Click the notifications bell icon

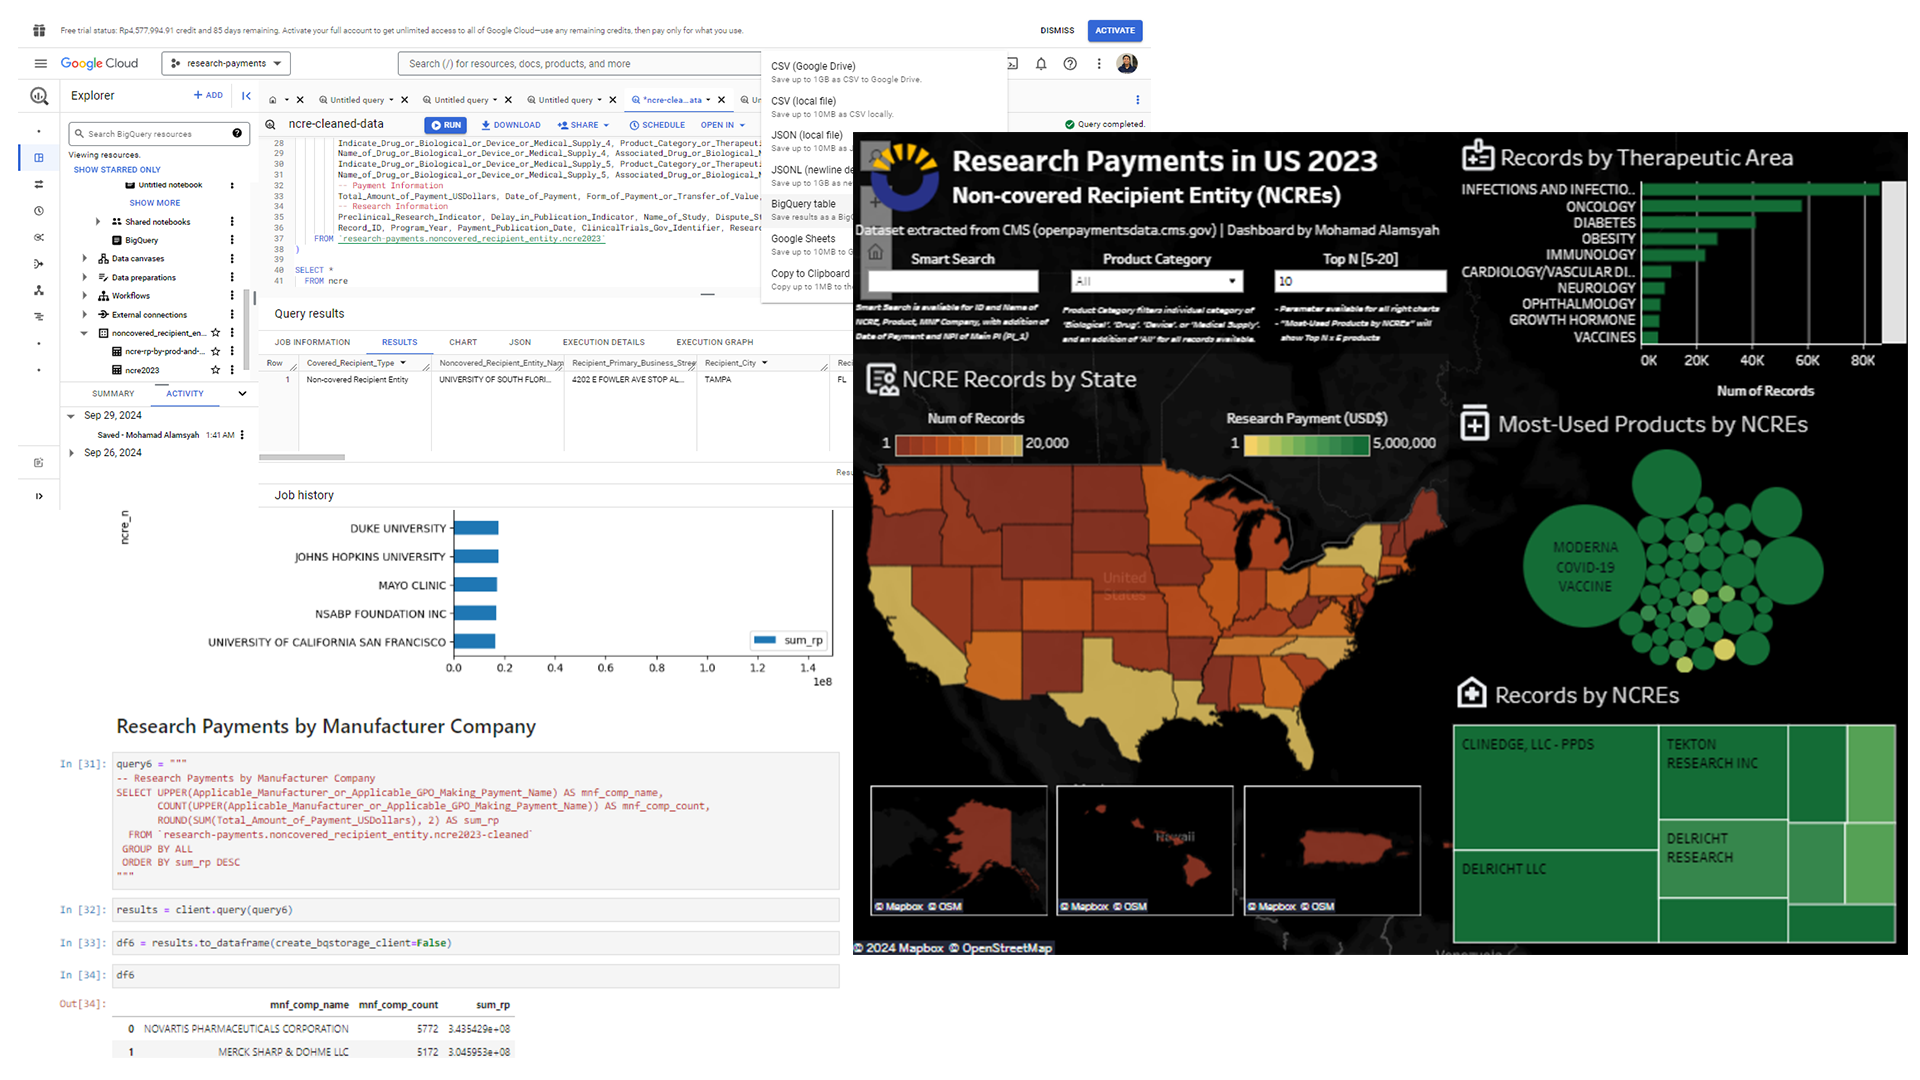(x=1041, y=63)
